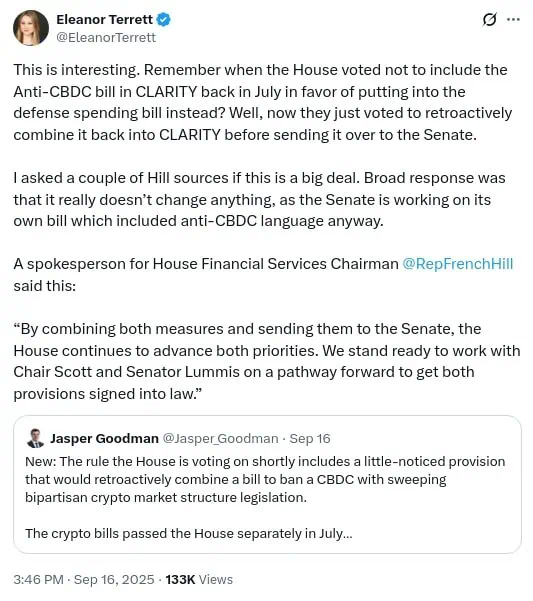Click the Sep 16 date on quoted tweet

pos(310,438)
